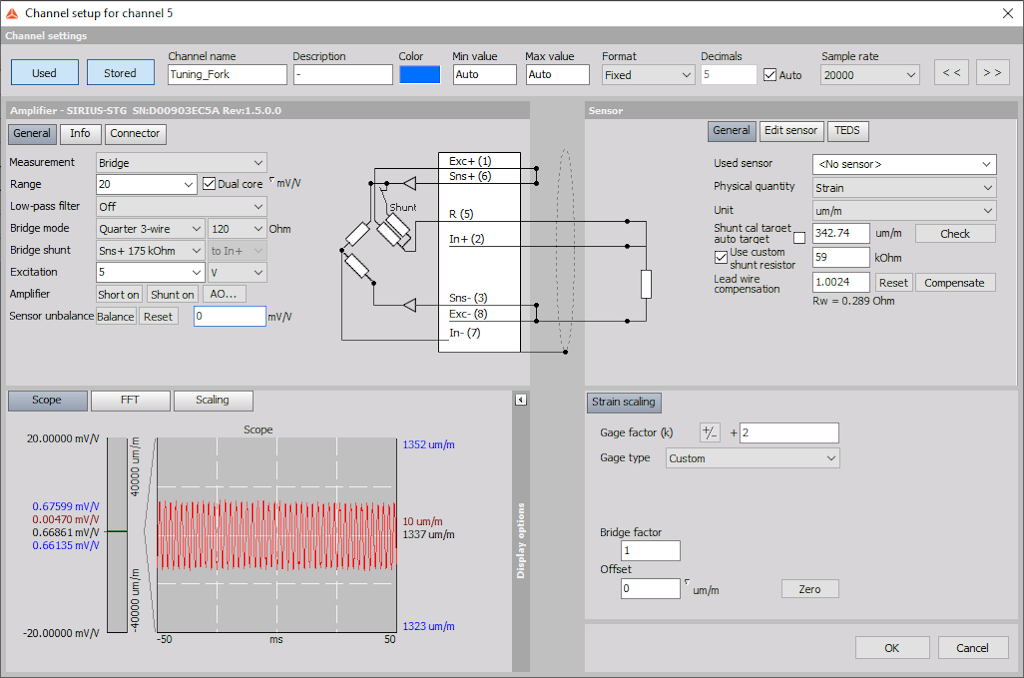1024x678 pixels.
Task: Open the Used sensor dropdown
Action: (x=904, y=165)
